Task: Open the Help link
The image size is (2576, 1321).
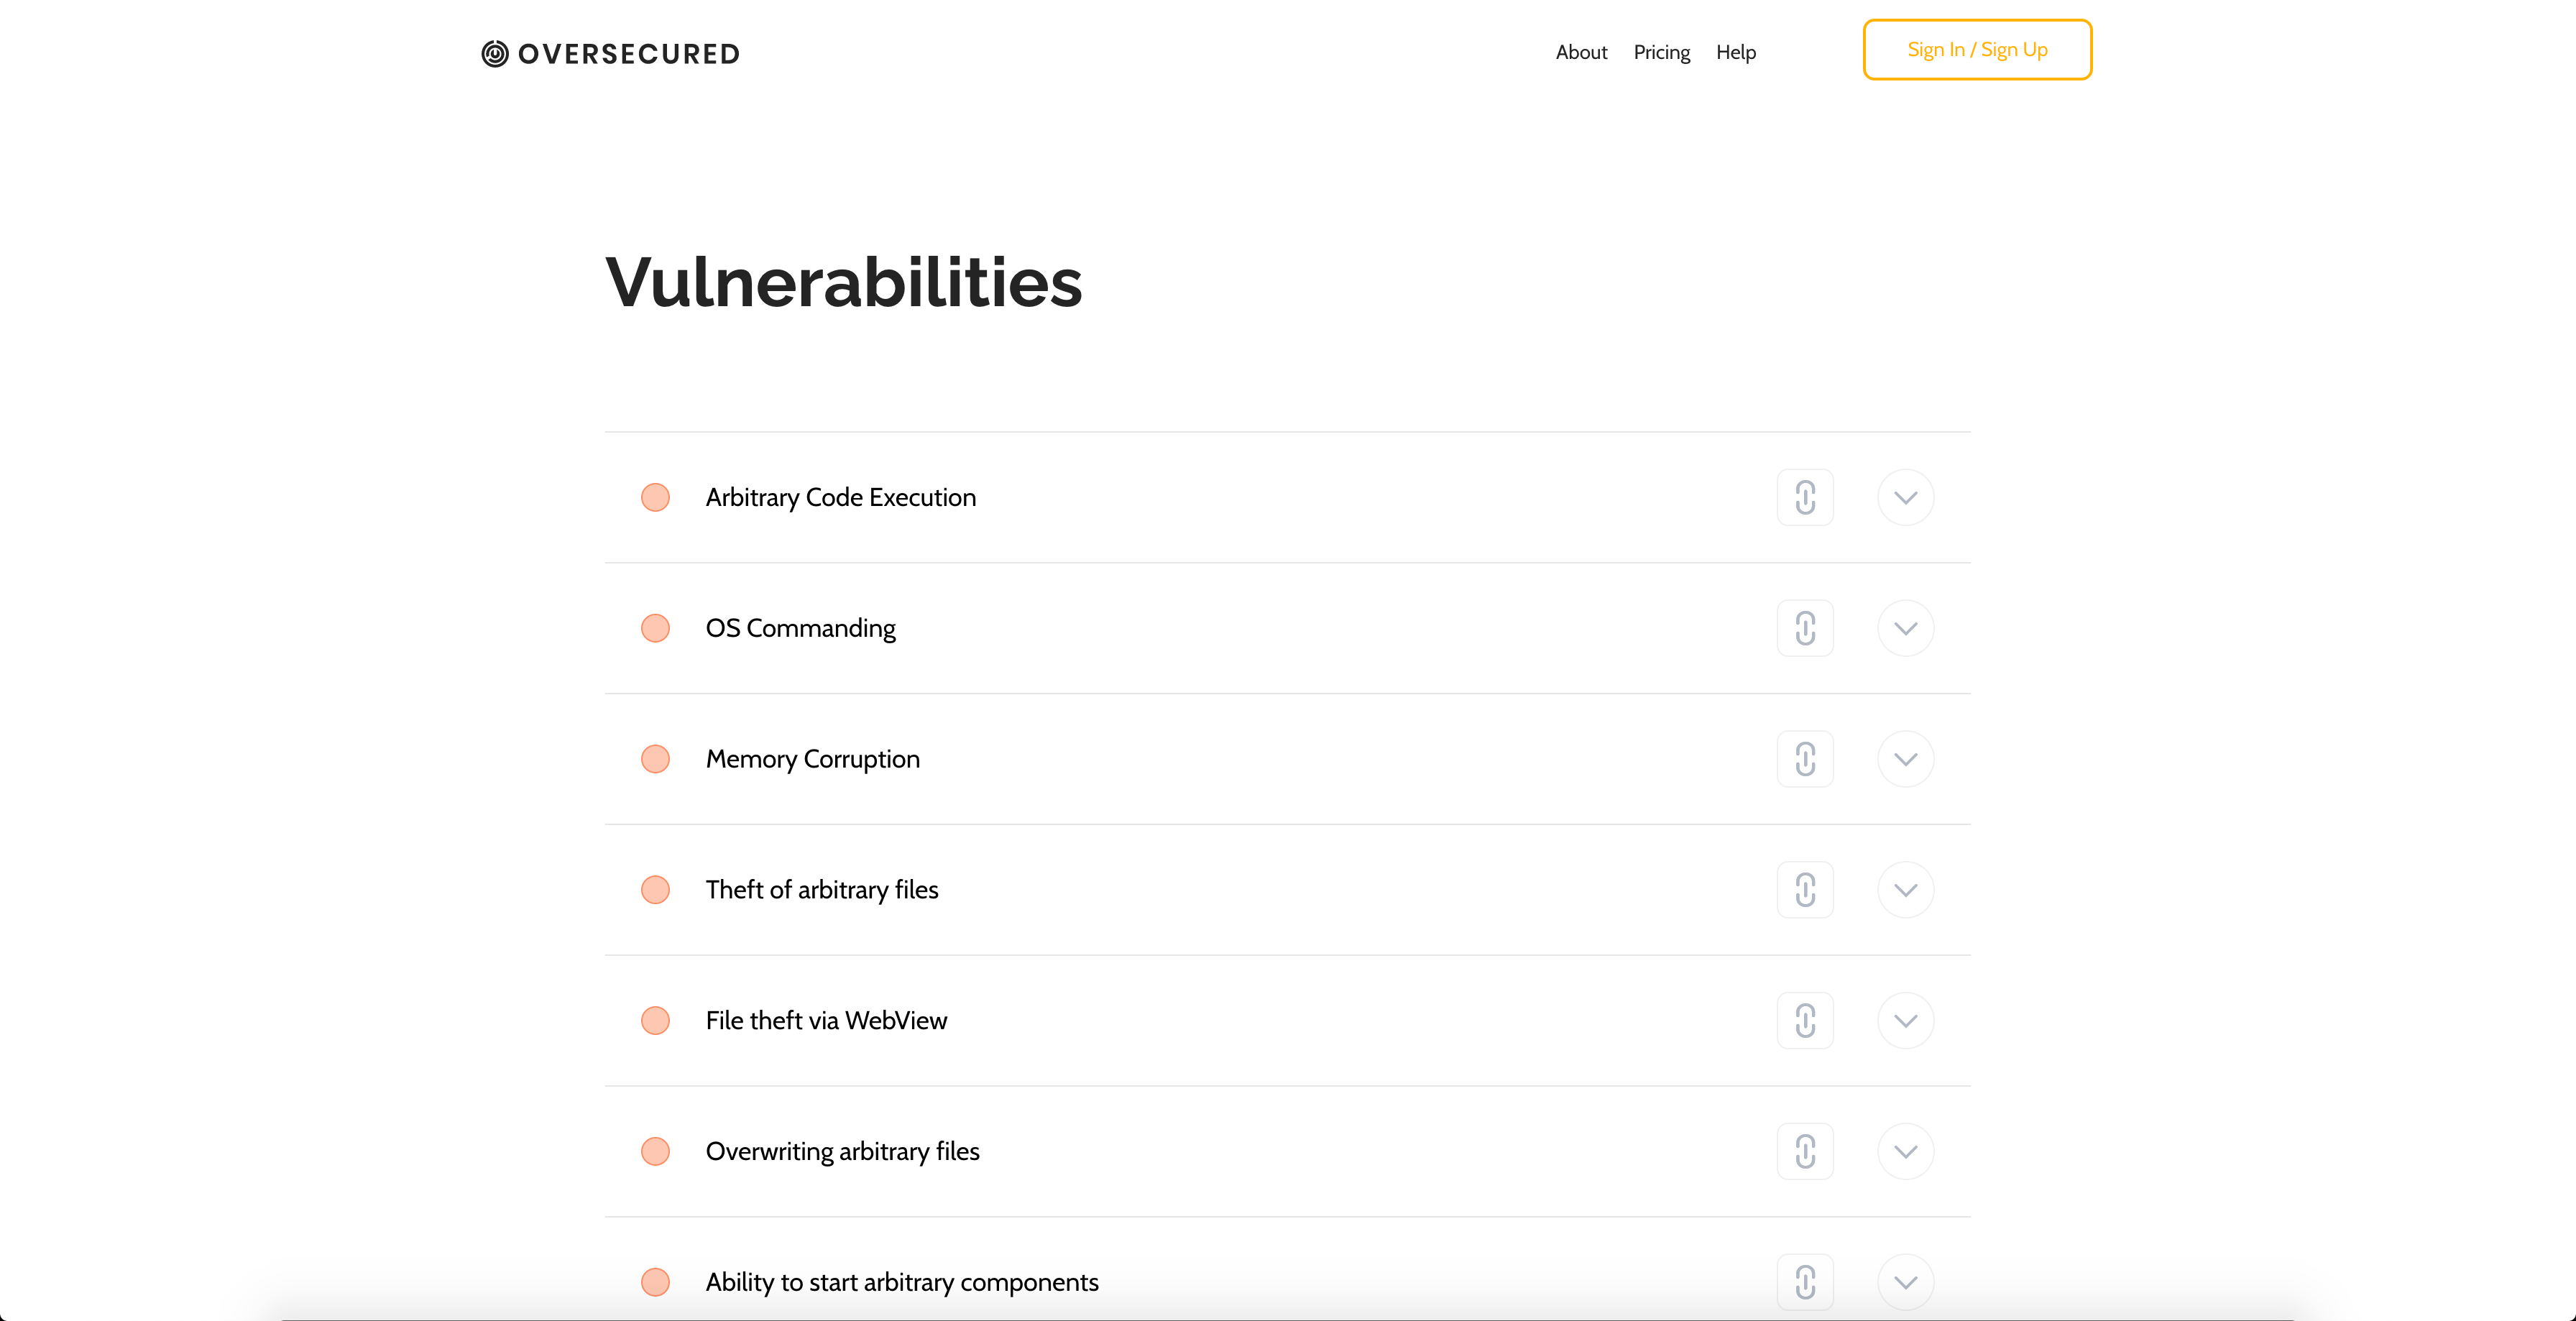Action: click(1736, 52)
